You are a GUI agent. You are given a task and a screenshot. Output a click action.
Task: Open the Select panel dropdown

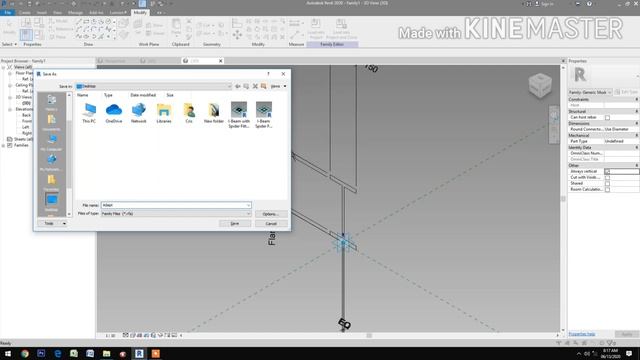(x=9, y=44)
